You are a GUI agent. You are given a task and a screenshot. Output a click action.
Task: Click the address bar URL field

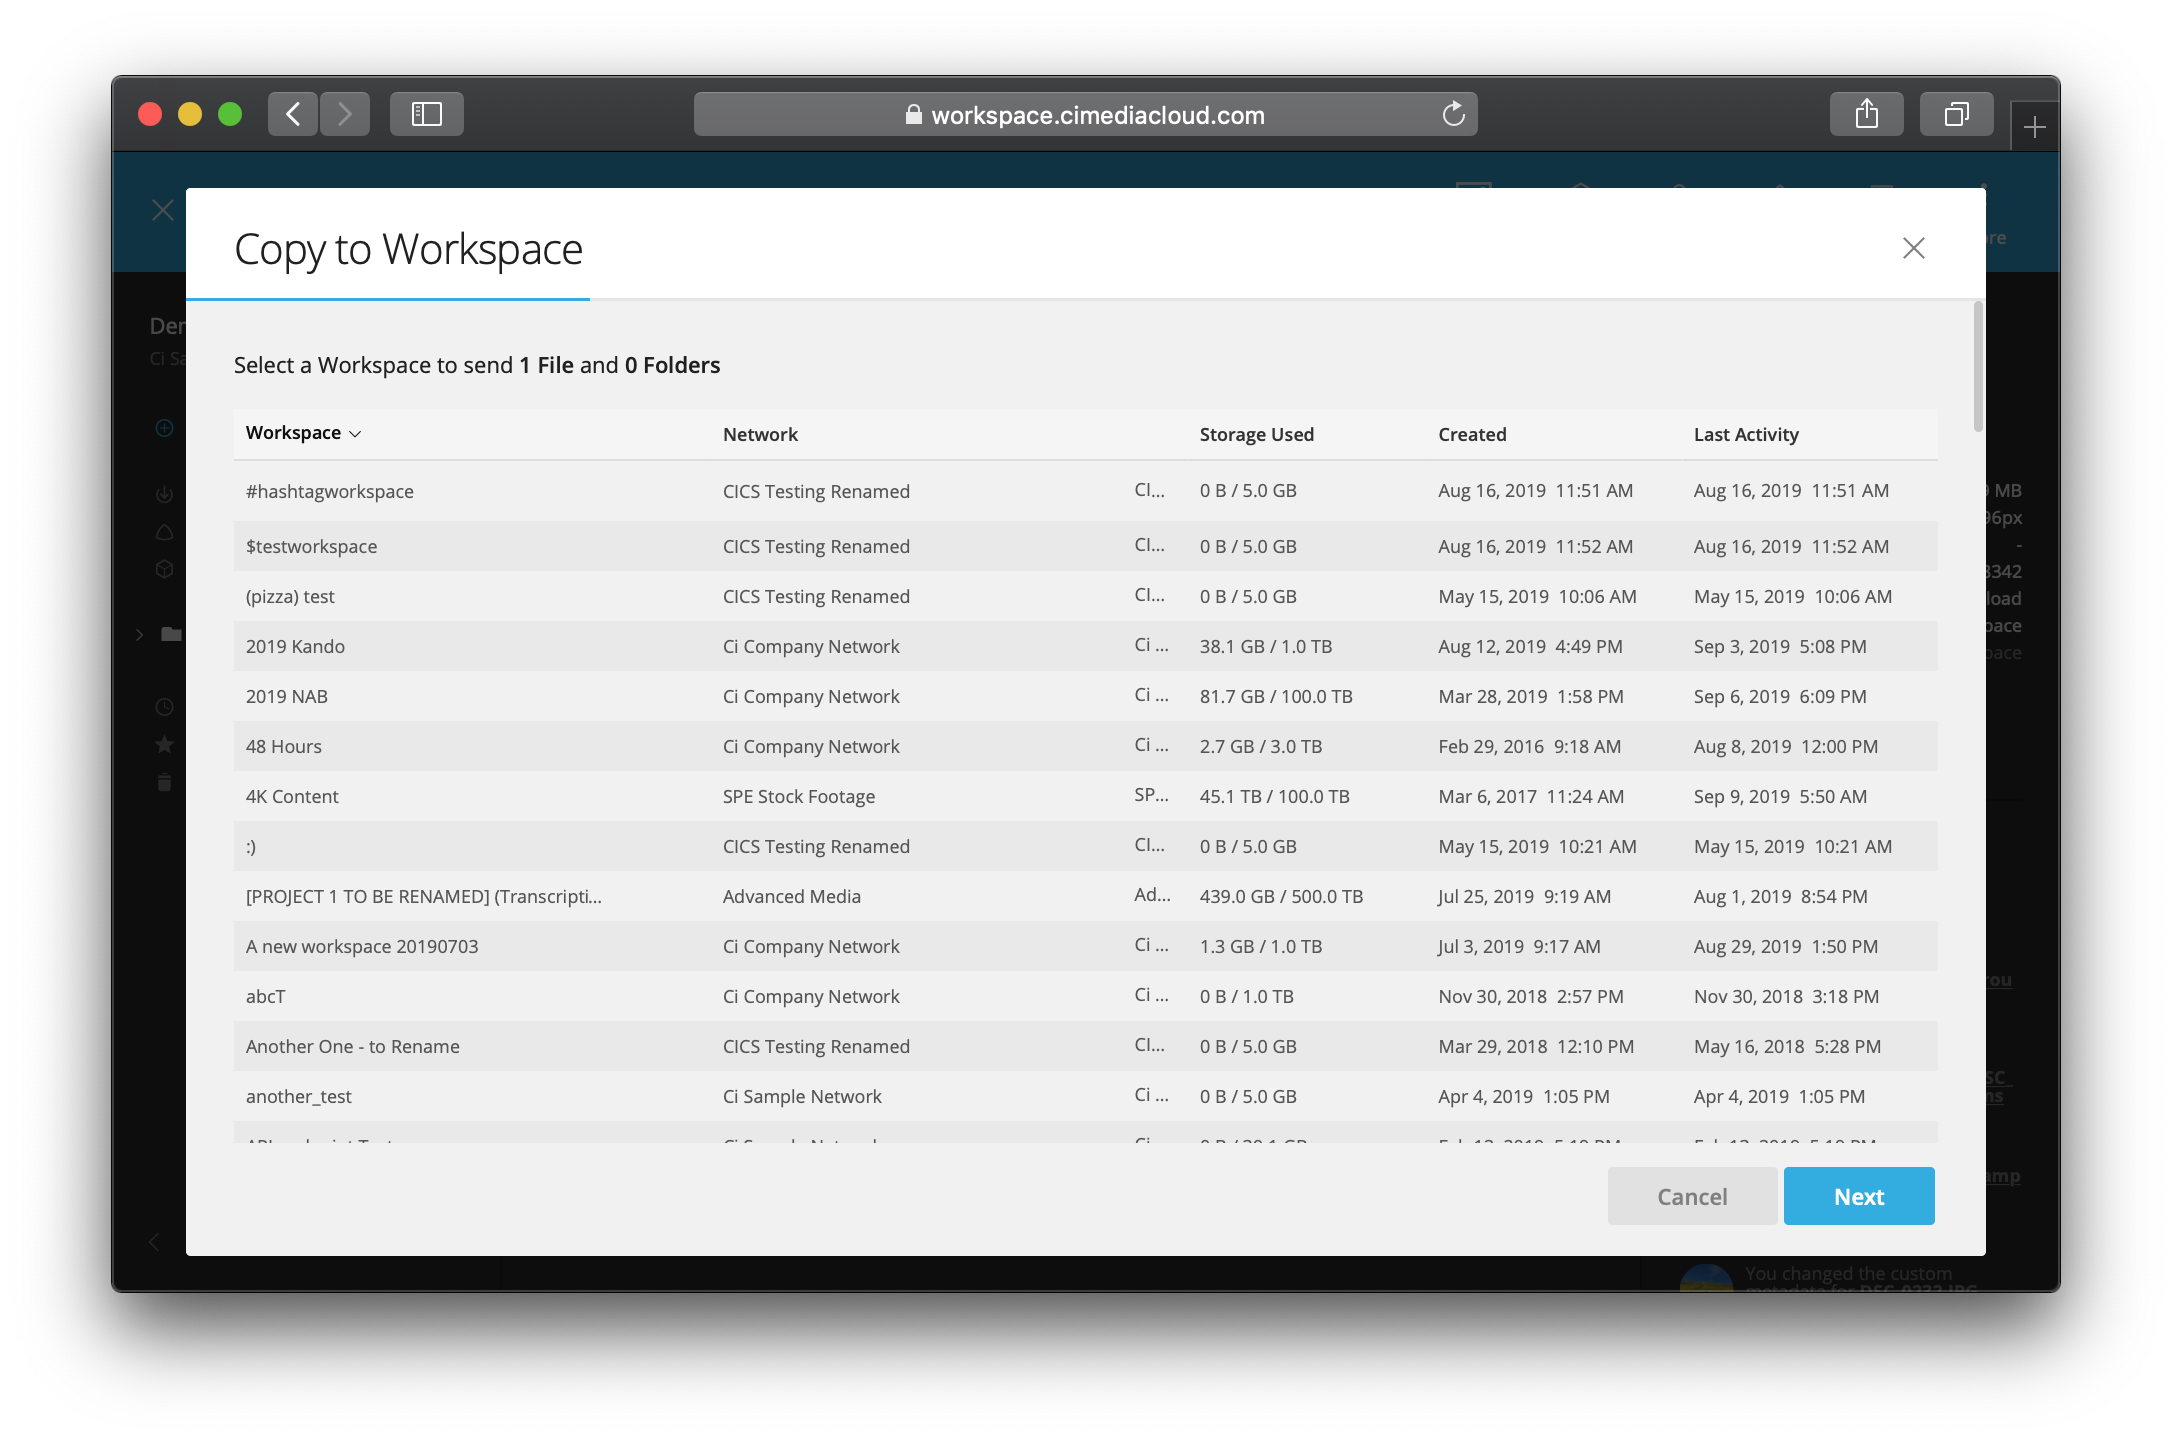click(1085, 114)
